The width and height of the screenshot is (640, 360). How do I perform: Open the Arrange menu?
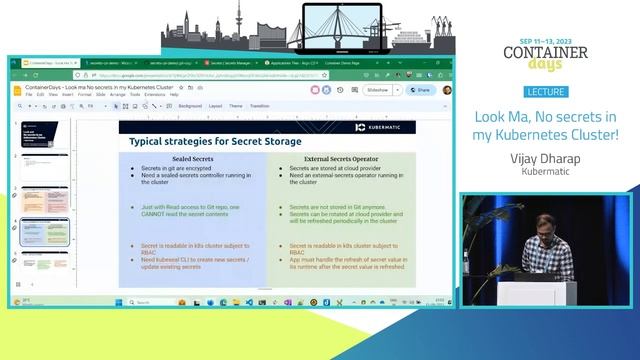[x=118, y=95]
